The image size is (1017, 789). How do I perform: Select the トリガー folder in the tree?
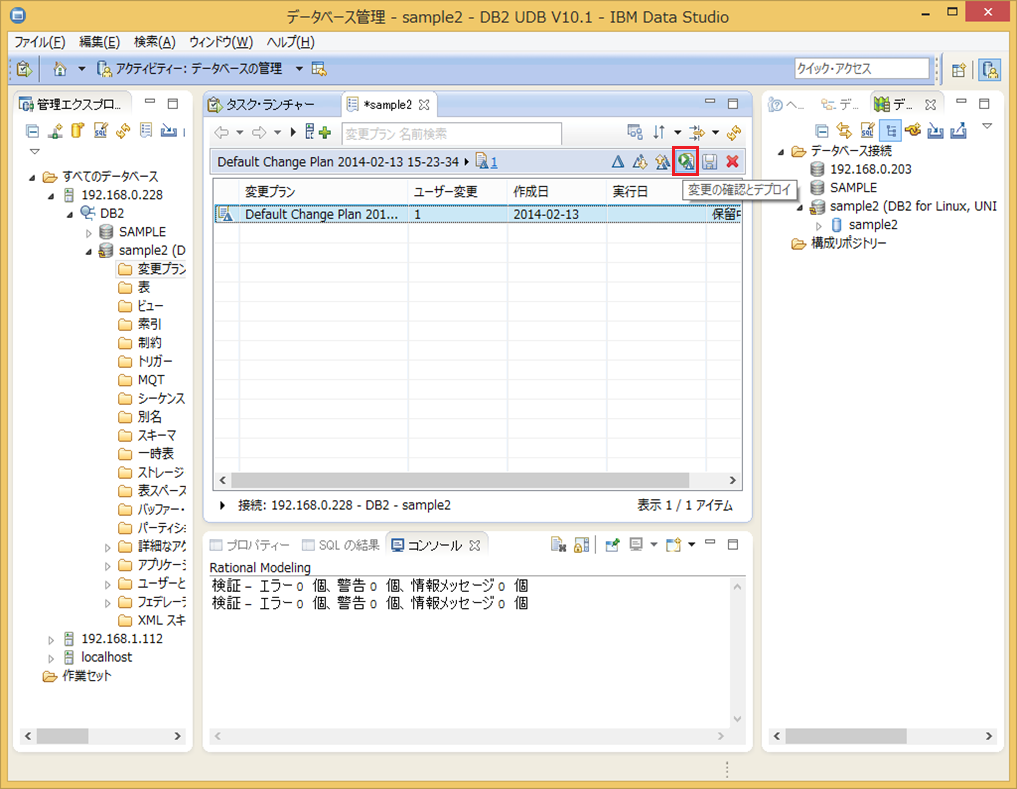pos(146,361)
